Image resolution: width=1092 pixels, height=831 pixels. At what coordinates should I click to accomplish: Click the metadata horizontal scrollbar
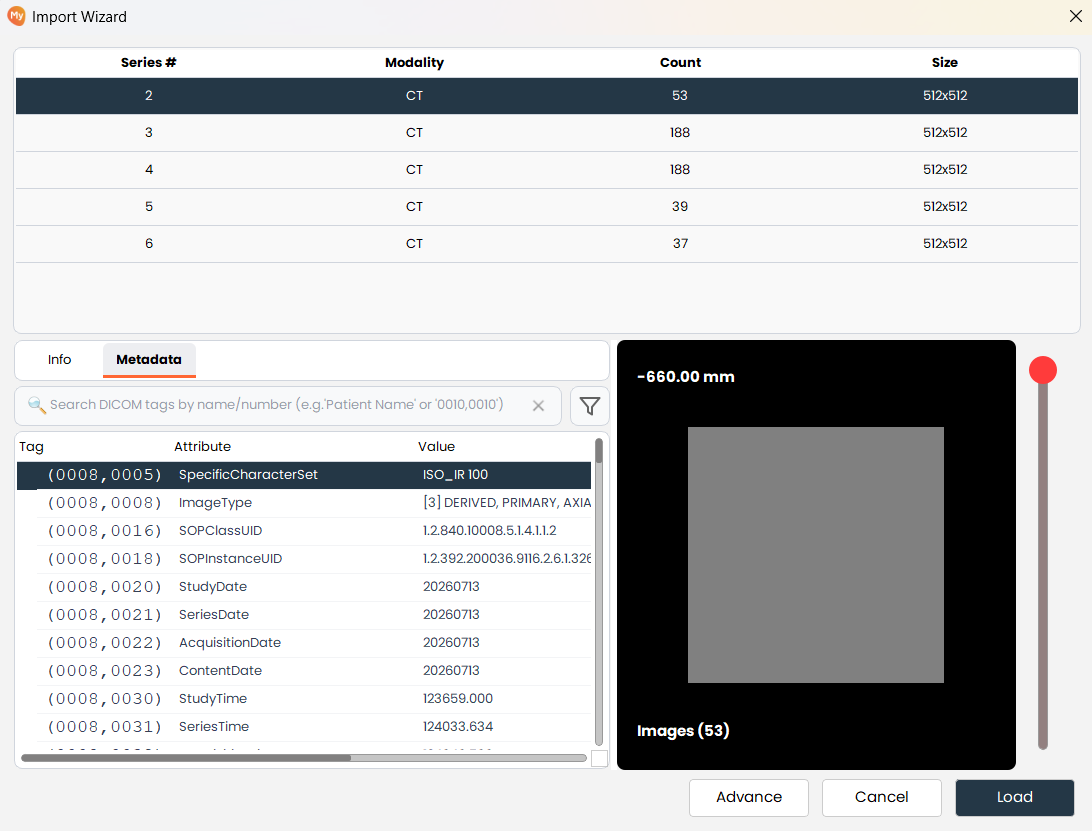(304, 758)
